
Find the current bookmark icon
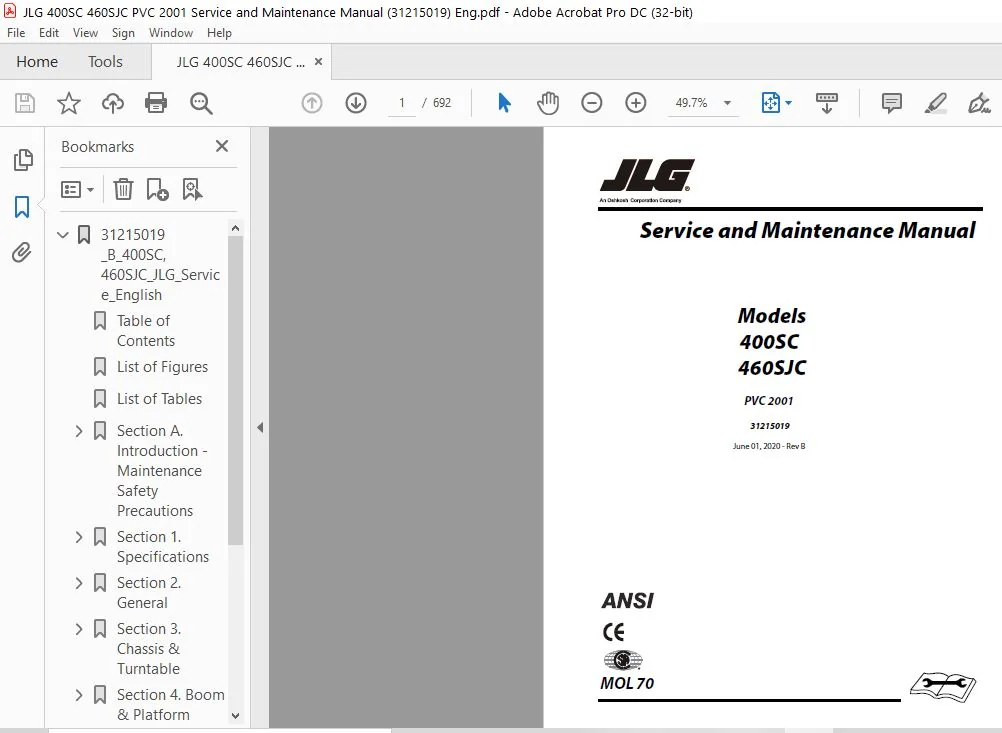[192, 189]
